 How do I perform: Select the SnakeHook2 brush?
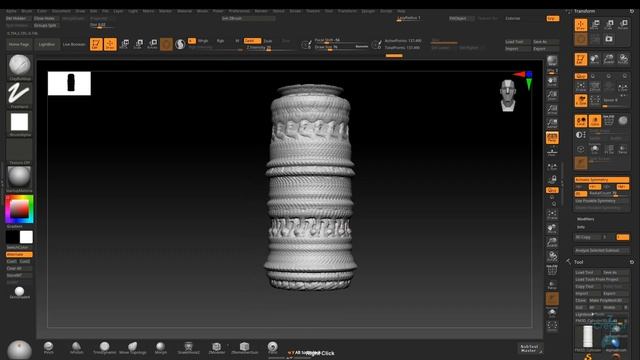[189, 348]
